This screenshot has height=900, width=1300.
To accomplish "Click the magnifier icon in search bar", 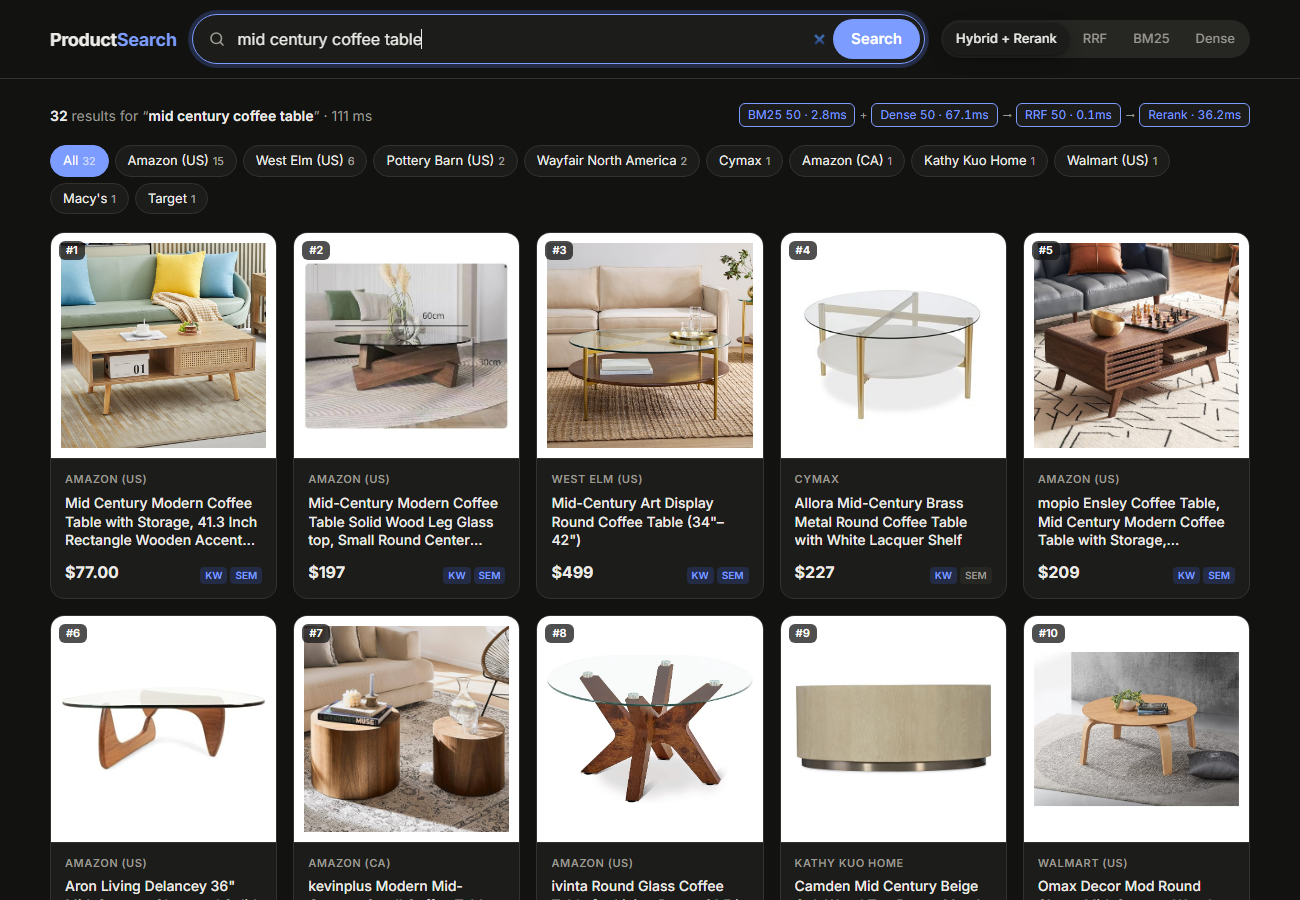I will point(217,39).
